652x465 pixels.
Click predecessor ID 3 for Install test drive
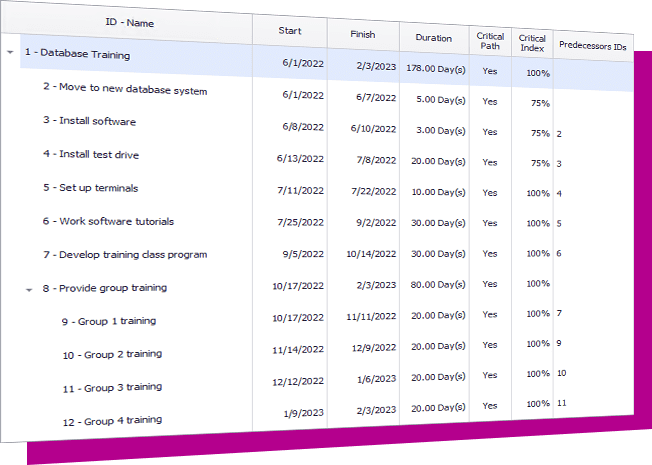click(559, 164)
